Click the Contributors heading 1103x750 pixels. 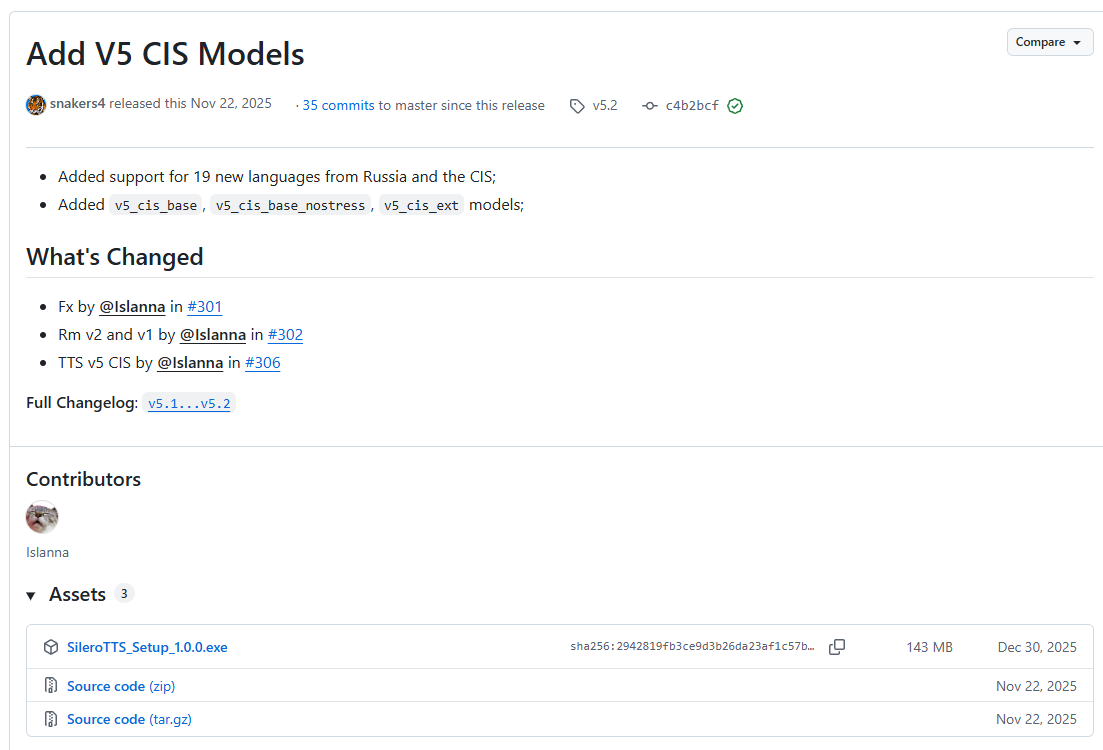click(84, 479)
